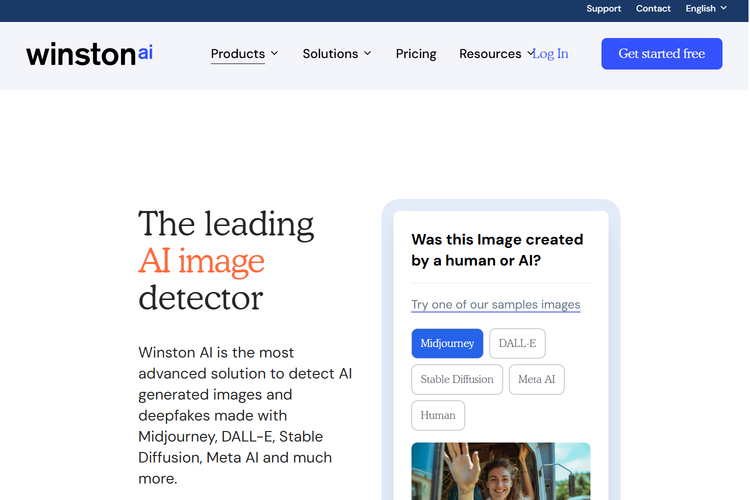Open the Resources menu

coord(490,54)
